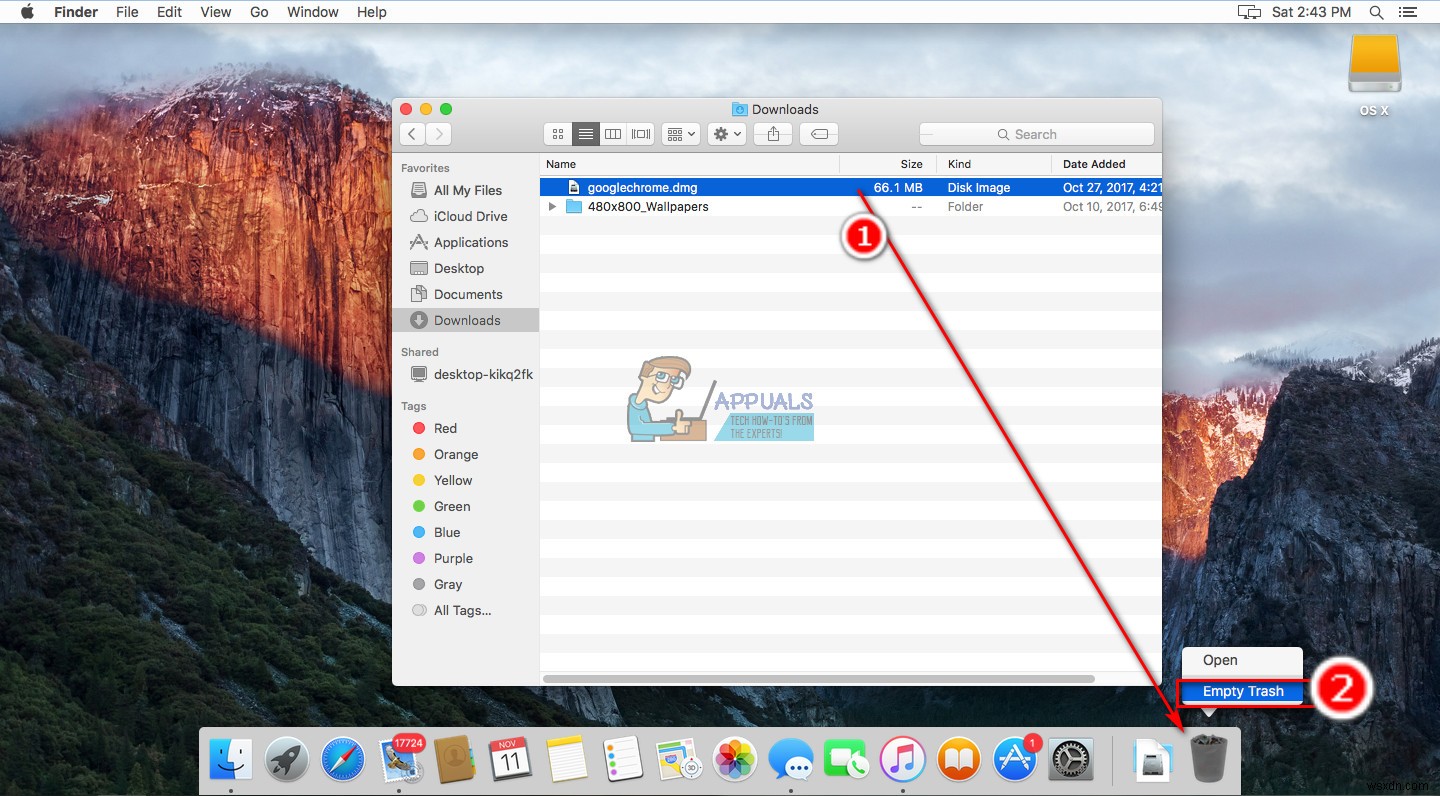Click the Trash icon in the Dock
1440x796 pixels.
tap(1208, 759)
